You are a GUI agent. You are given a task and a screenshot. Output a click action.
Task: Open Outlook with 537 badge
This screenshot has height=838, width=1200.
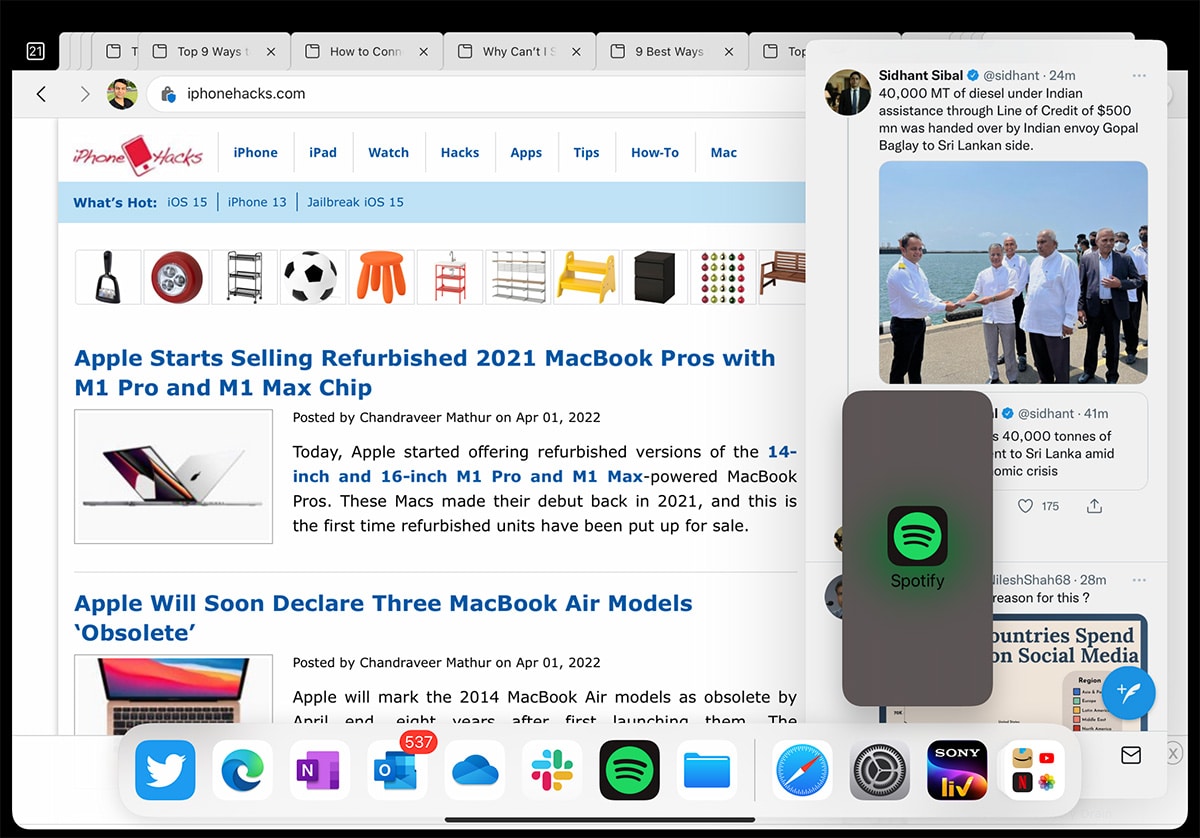point(397,770)
